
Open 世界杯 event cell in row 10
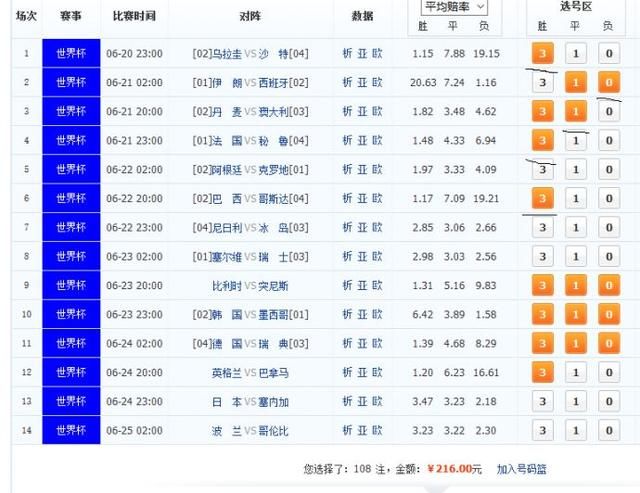click(x=71, y=315)
